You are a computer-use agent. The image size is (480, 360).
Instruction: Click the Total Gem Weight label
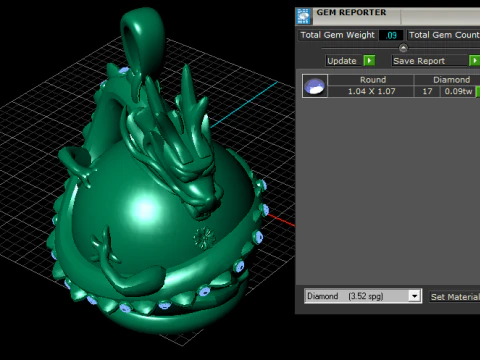click(337, 35)
